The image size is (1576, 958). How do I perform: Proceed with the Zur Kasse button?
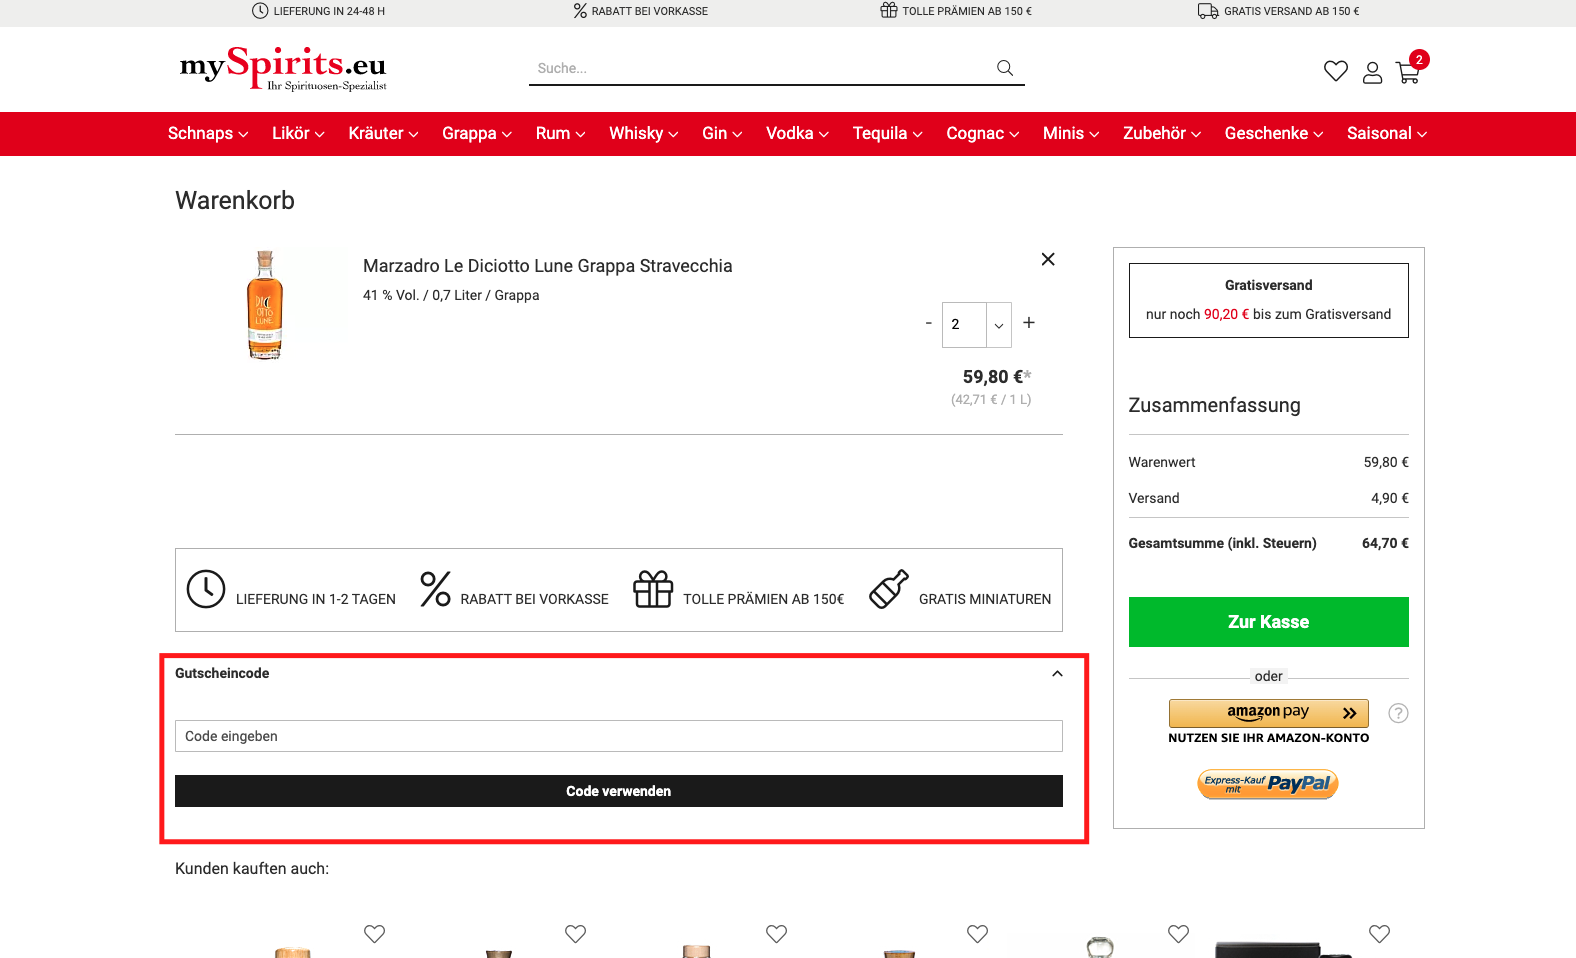click(1268, 622)
